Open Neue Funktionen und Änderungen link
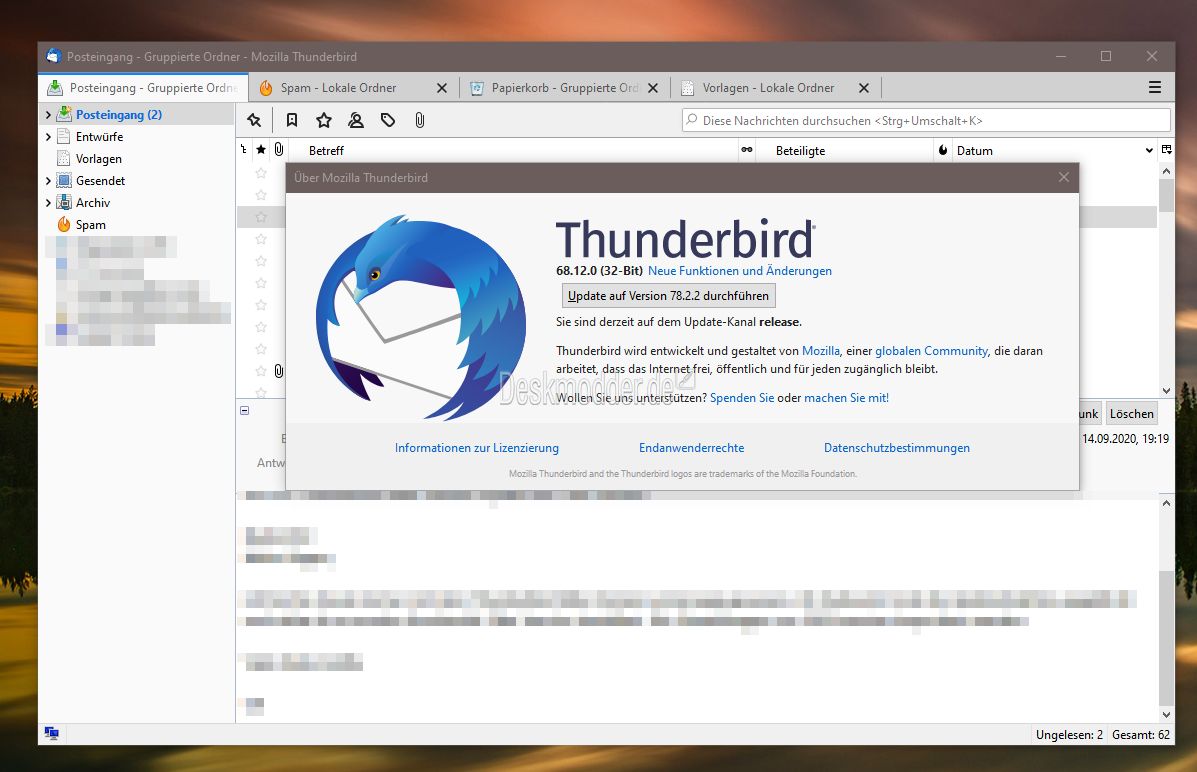This screenshot has width=1197, height=772. pos(740,271)
